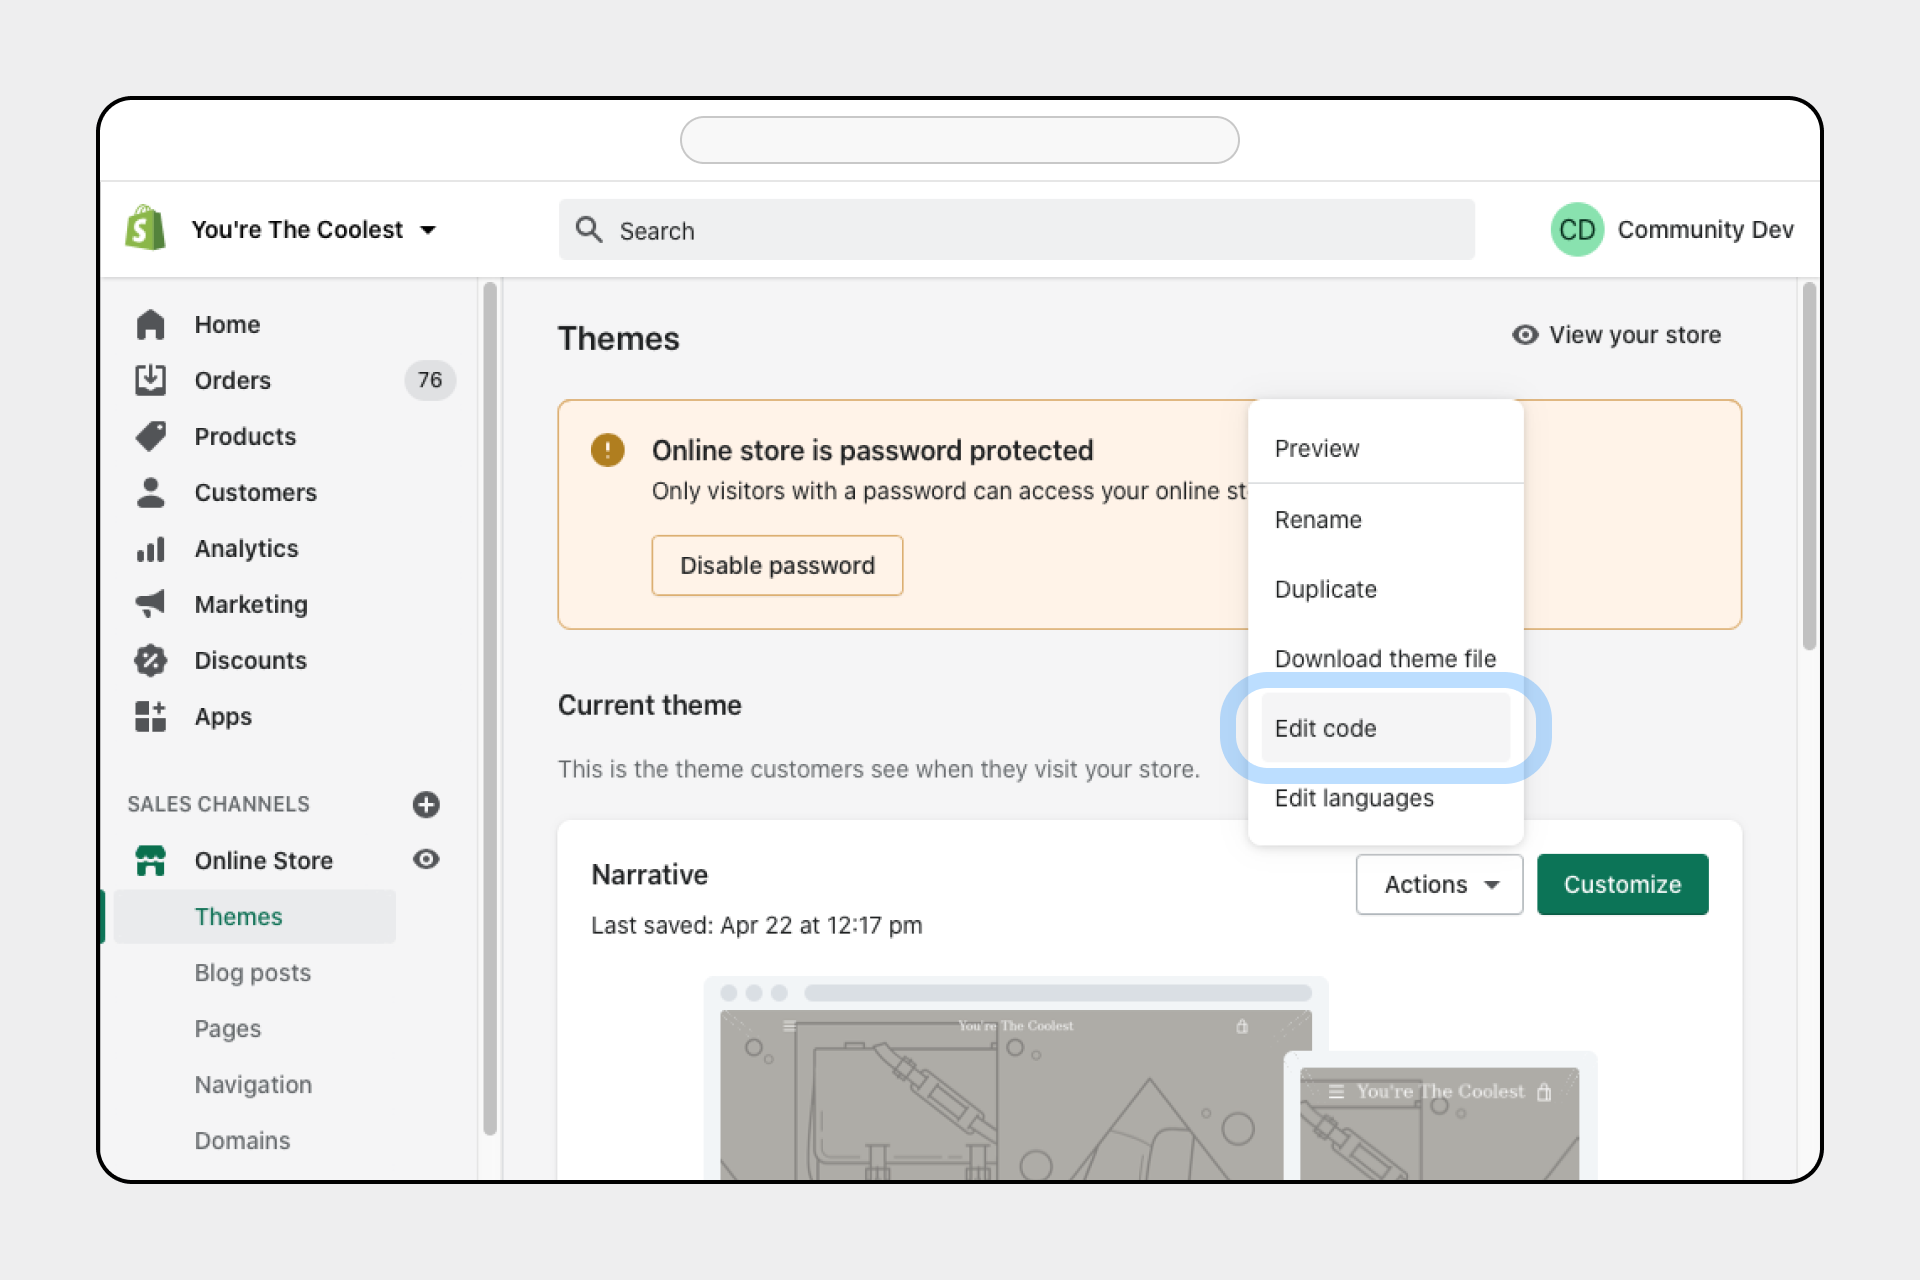Click the browser address bar
This screenshot has width=1920, height=1280.
tap(959, 140)
